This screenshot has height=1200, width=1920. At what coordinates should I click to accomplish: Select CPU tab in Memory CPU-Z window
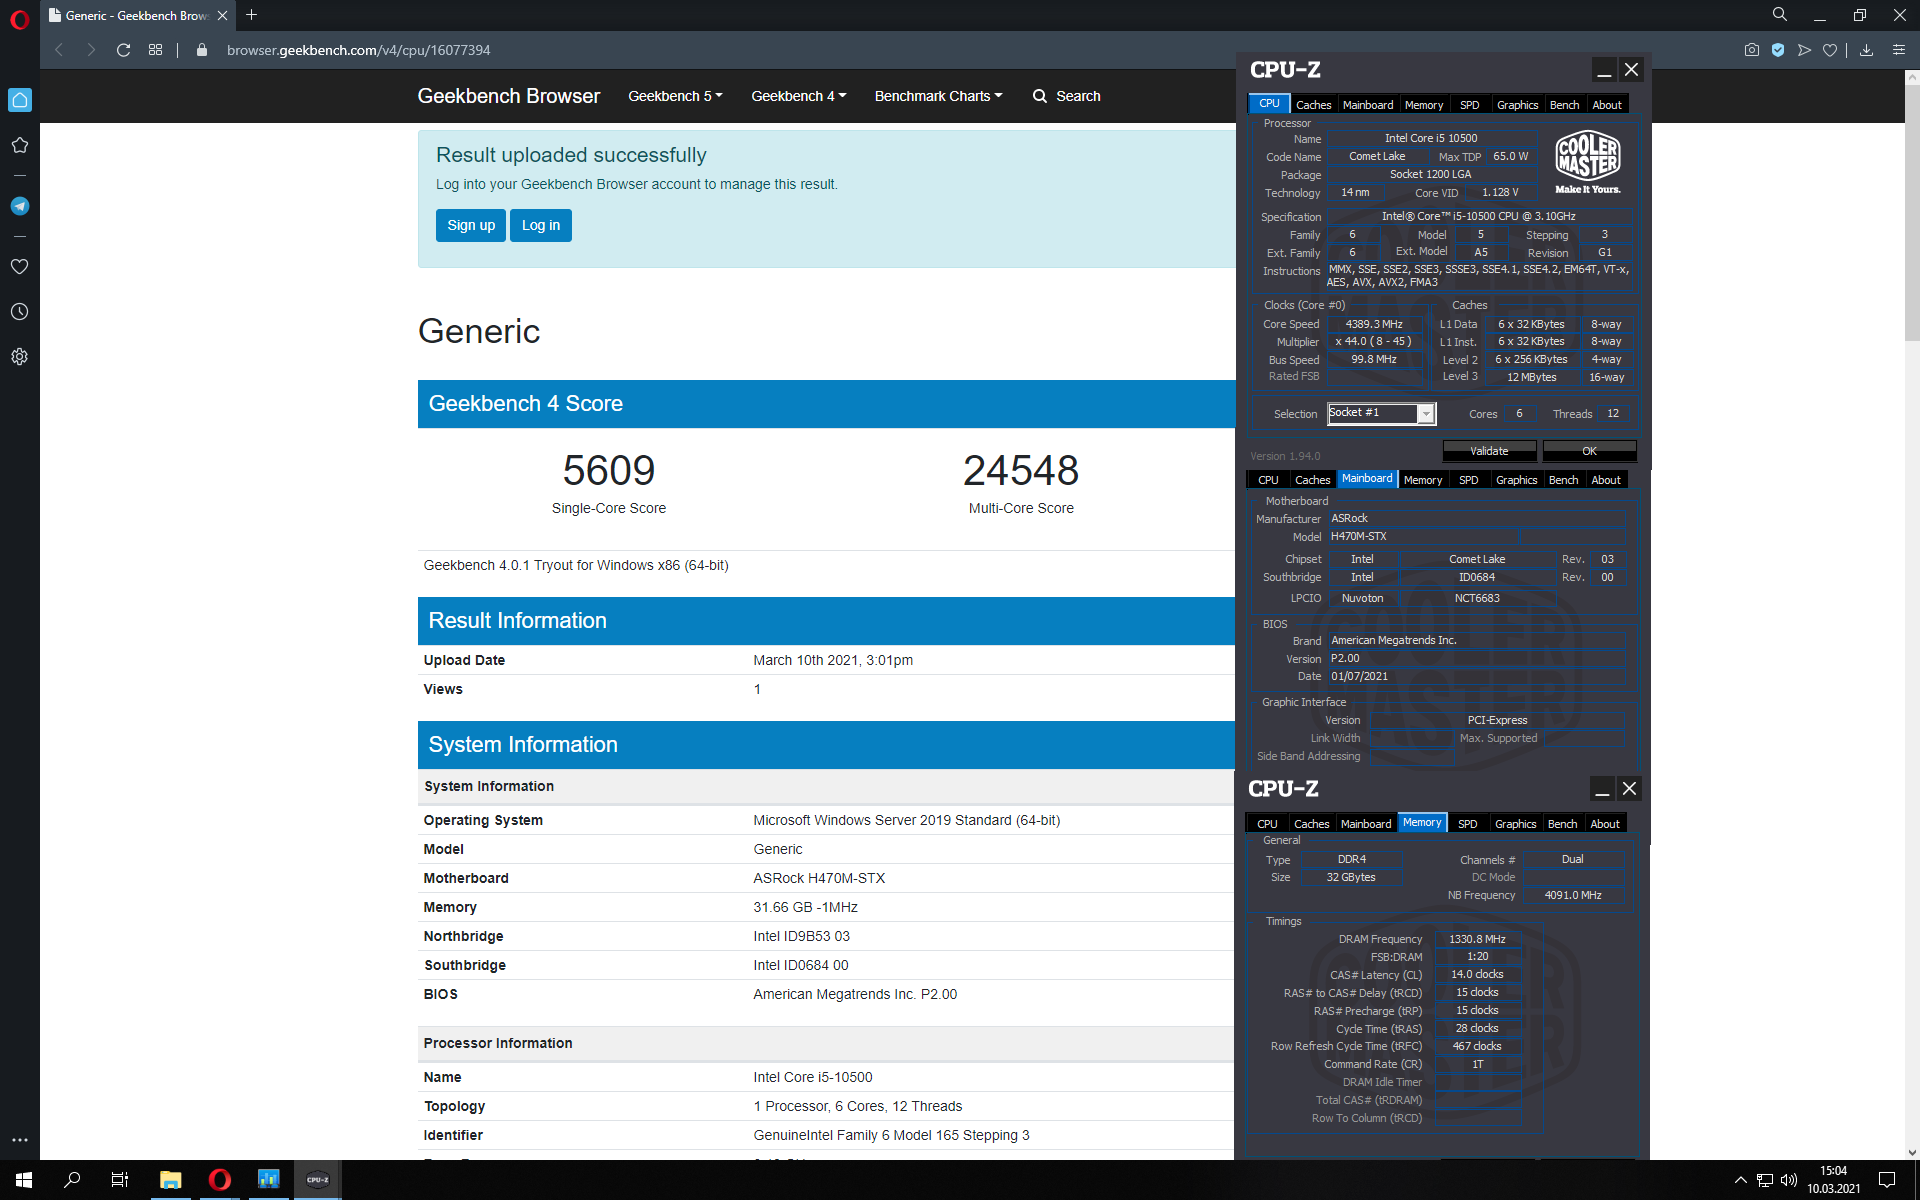tap(1267, 824)
